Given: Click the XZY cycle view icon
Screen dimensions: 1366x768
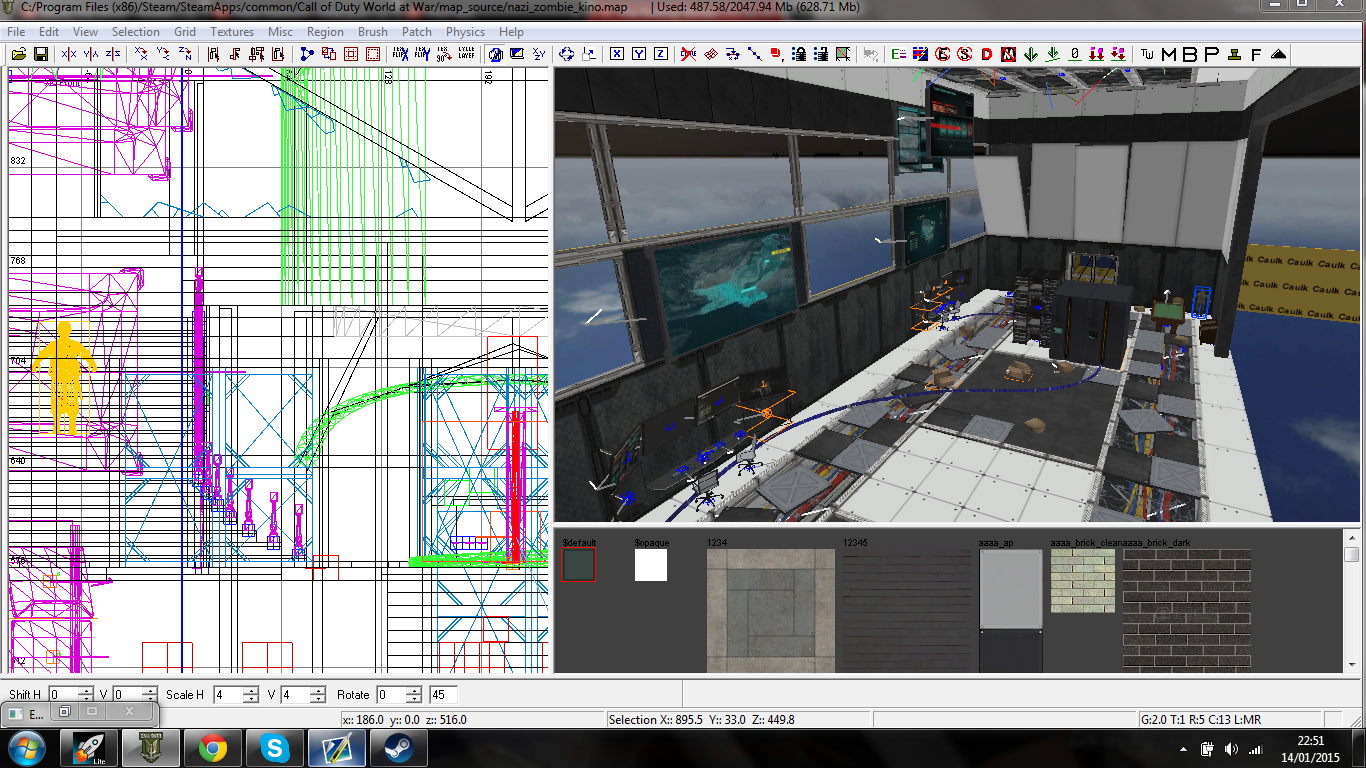Looking at the screenshot, I should [x=539, y=54].
